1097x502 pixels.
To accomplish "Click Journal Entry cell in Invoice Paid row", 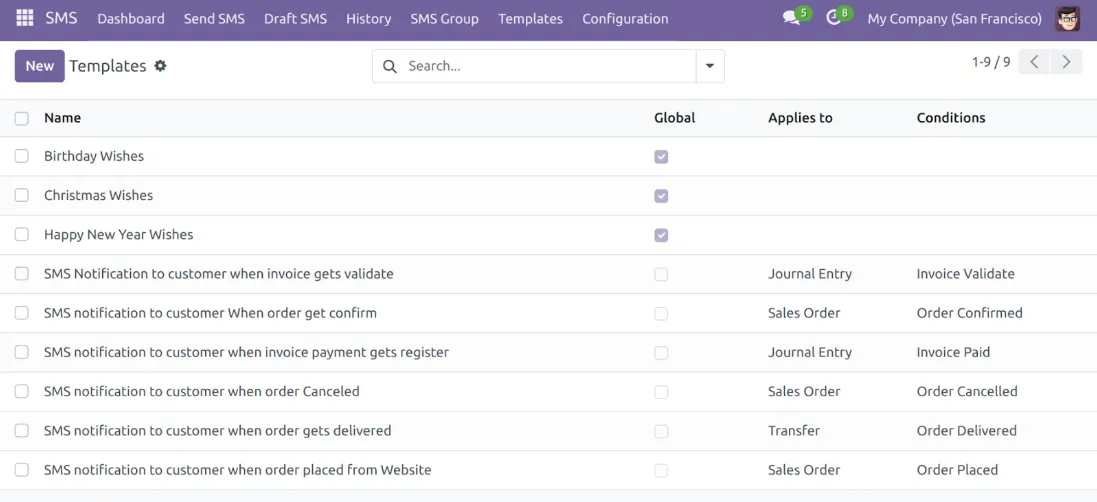I will 810,352.
